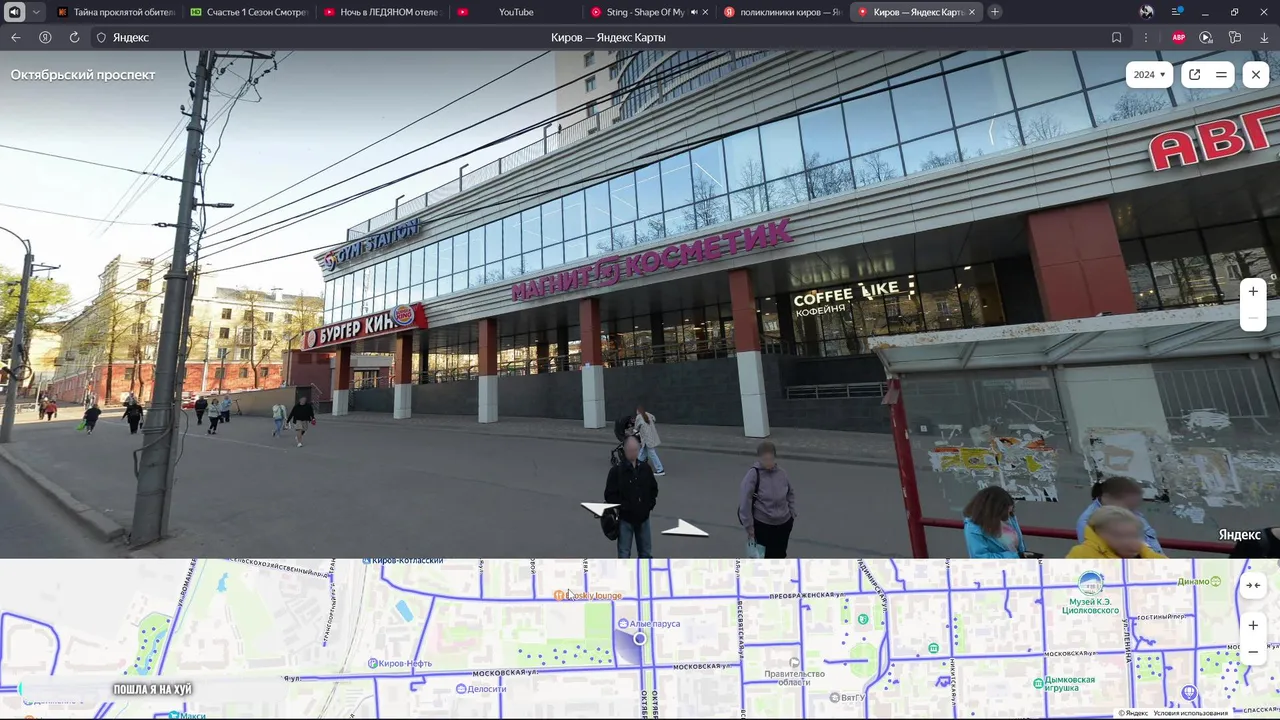Open the Условия использования link
The height and width of the screenshot is (720, 1280).
(1190, 713)
